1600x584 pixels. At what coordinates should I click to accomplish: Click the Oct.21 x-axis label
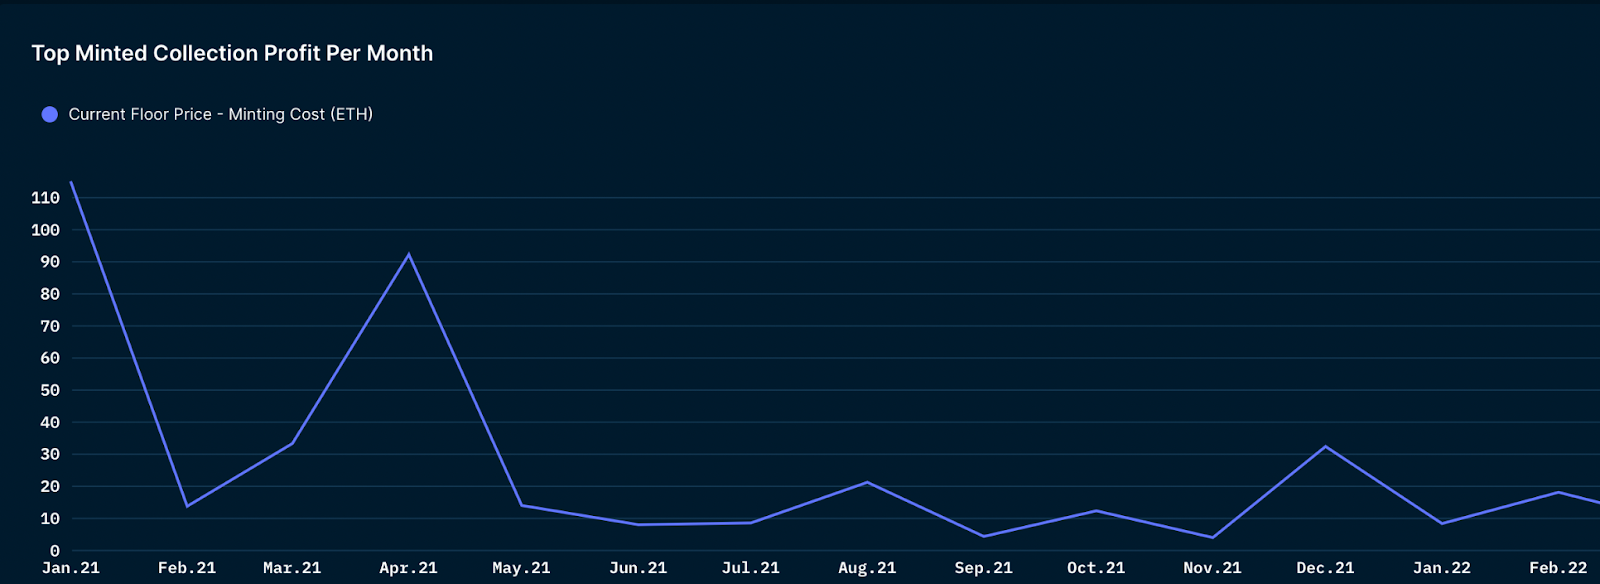click(1096, 568)
